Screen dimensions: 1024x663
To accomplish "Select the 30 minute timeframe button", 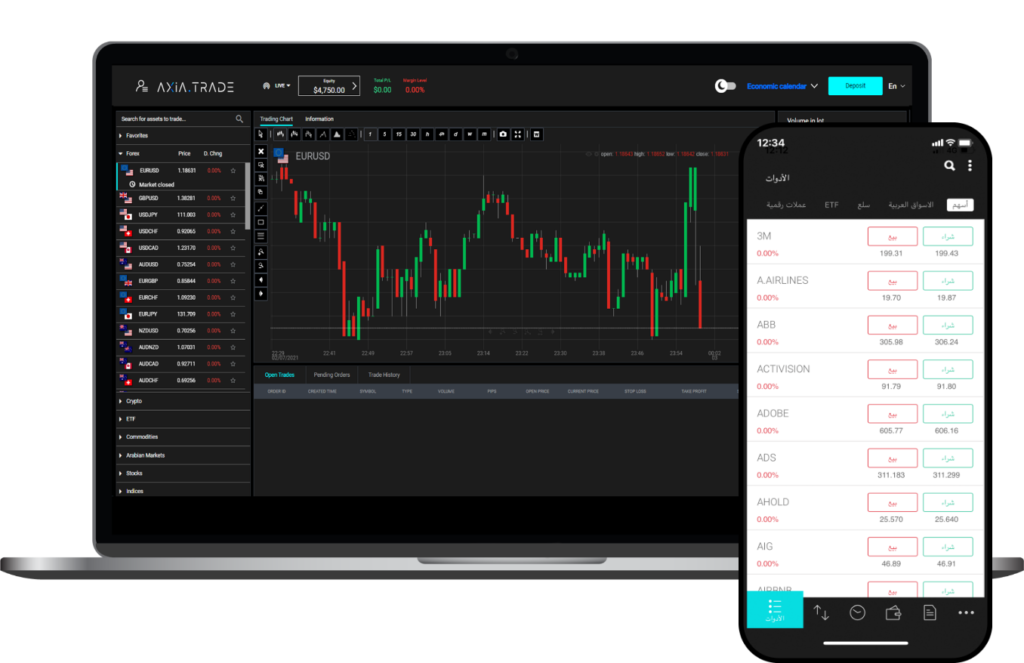I will coord(413,135).
